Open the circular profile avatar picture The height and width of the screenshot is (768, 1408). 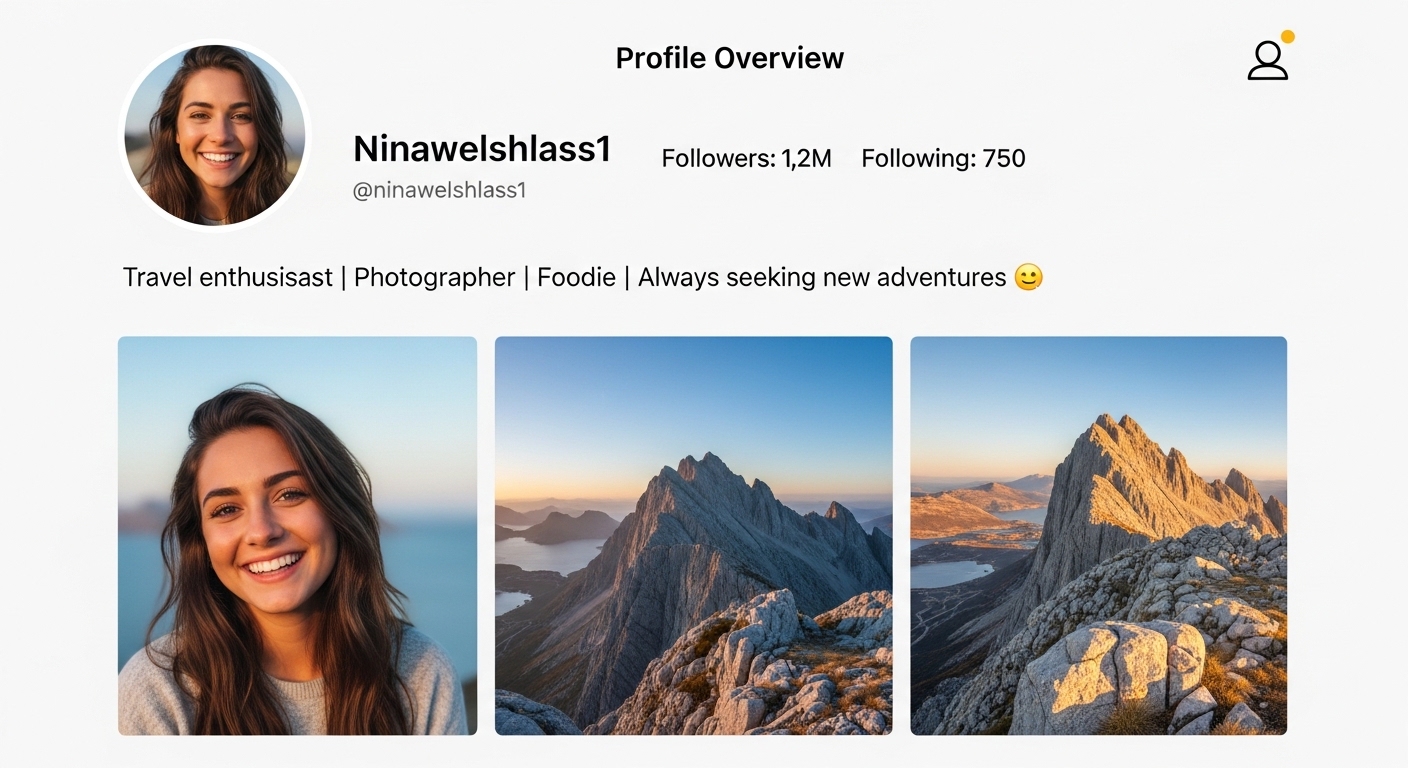pos(215,135)
